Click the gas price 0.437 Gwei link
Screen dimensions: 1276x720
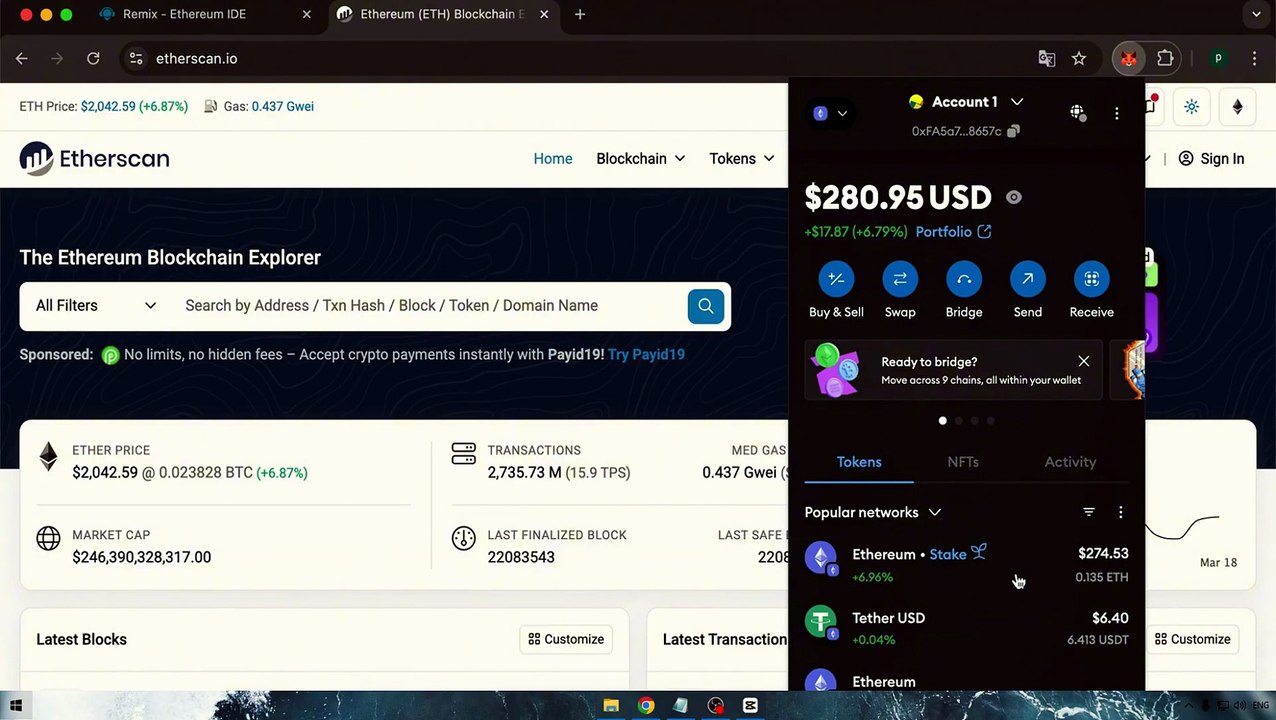pyautogui.click(x=283, y=106)
